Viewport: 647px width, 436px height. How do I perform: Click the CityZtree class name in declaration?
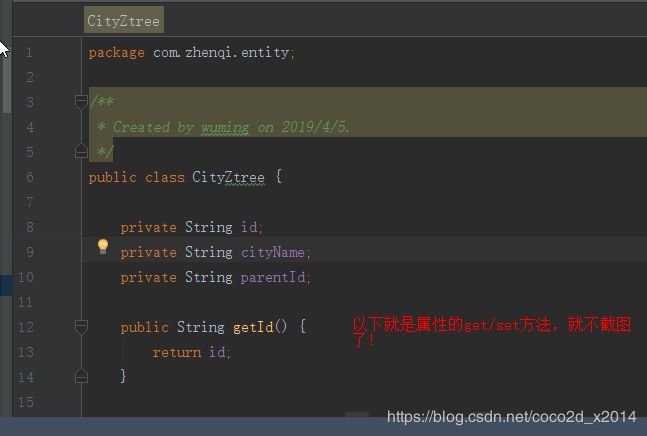point(228,177)
